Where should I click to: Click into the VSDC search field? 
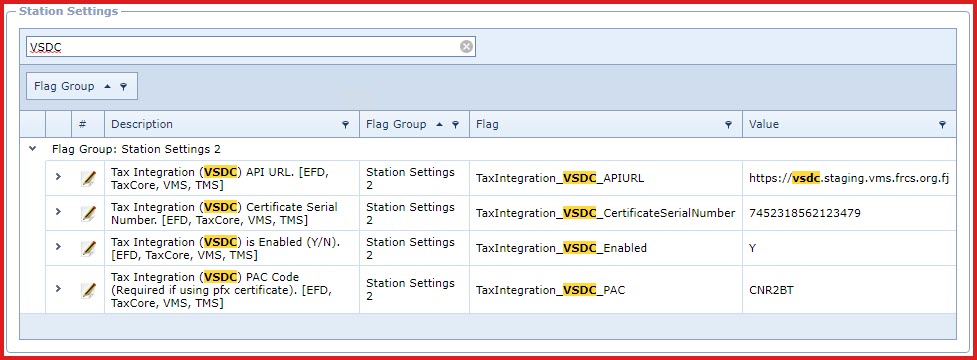coord(243,46)
